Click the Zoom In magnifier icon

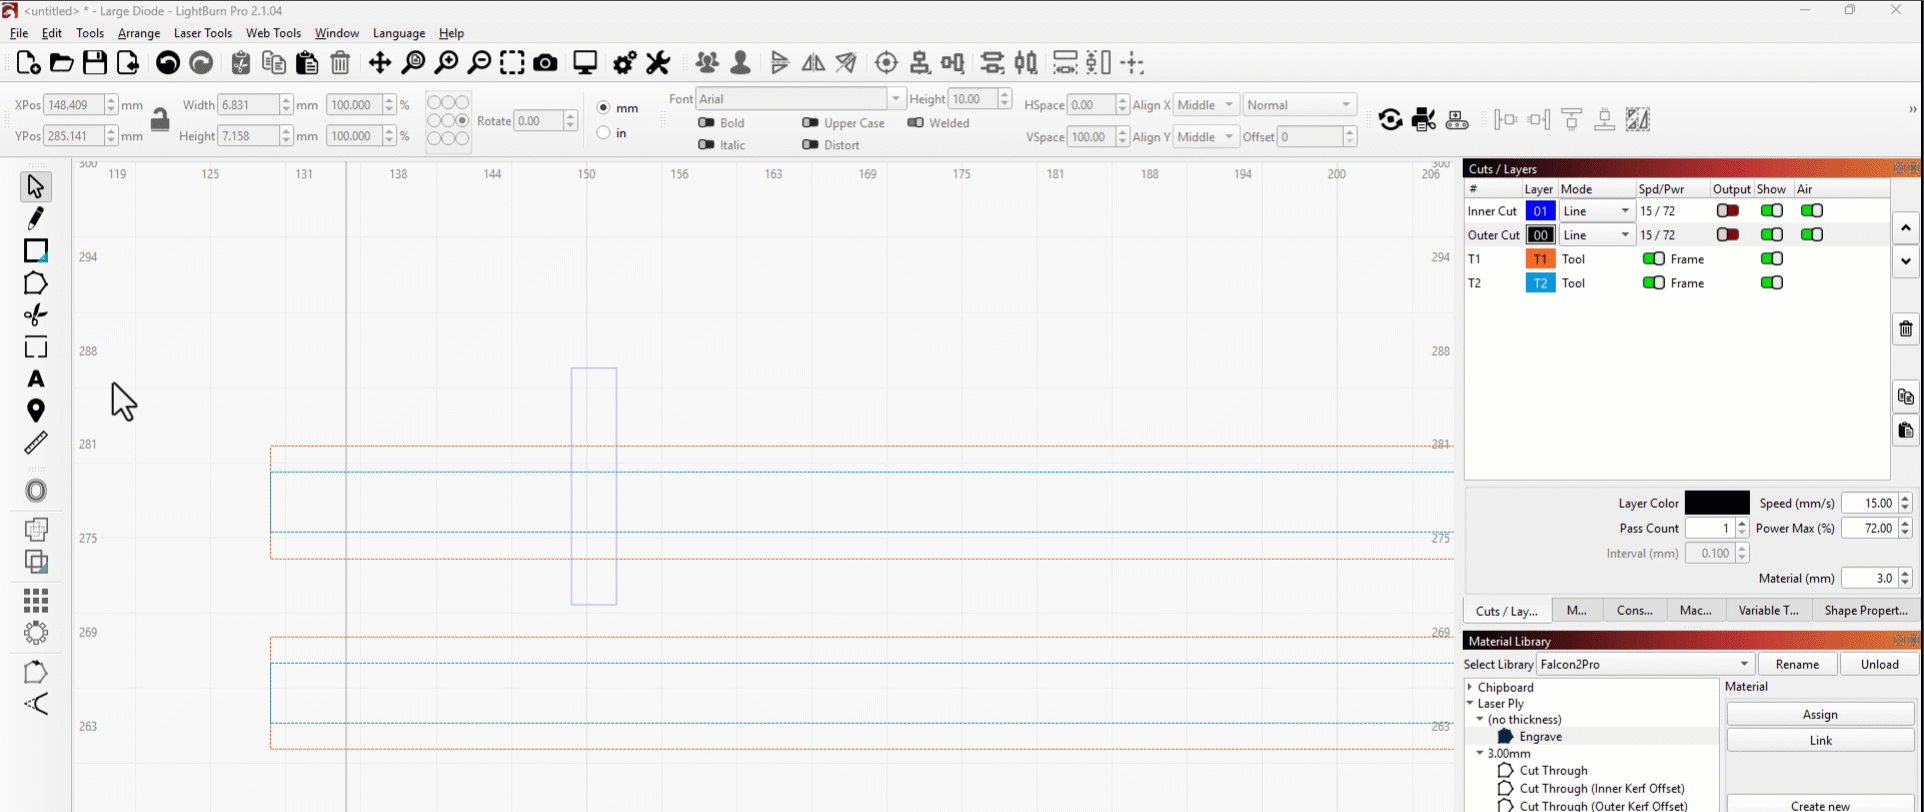pyautogui.click(x=446, y=63)
